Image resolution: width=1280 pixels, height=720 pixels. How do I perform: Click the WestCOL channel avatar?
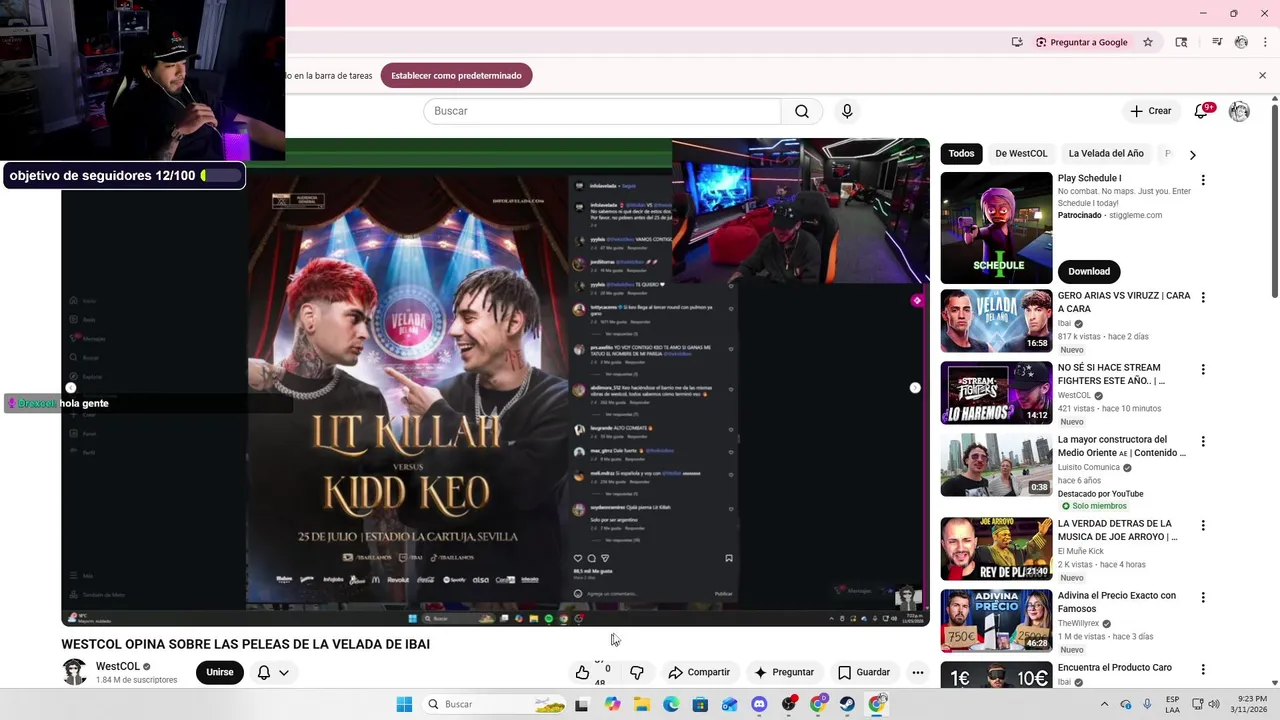[x=74, y=672]
